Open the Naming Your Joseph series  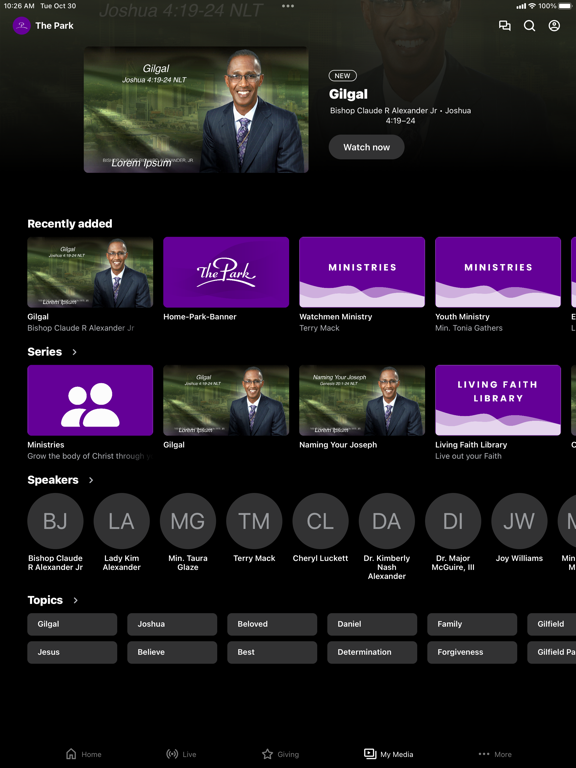pyautogui.click(x=362, y=400)
